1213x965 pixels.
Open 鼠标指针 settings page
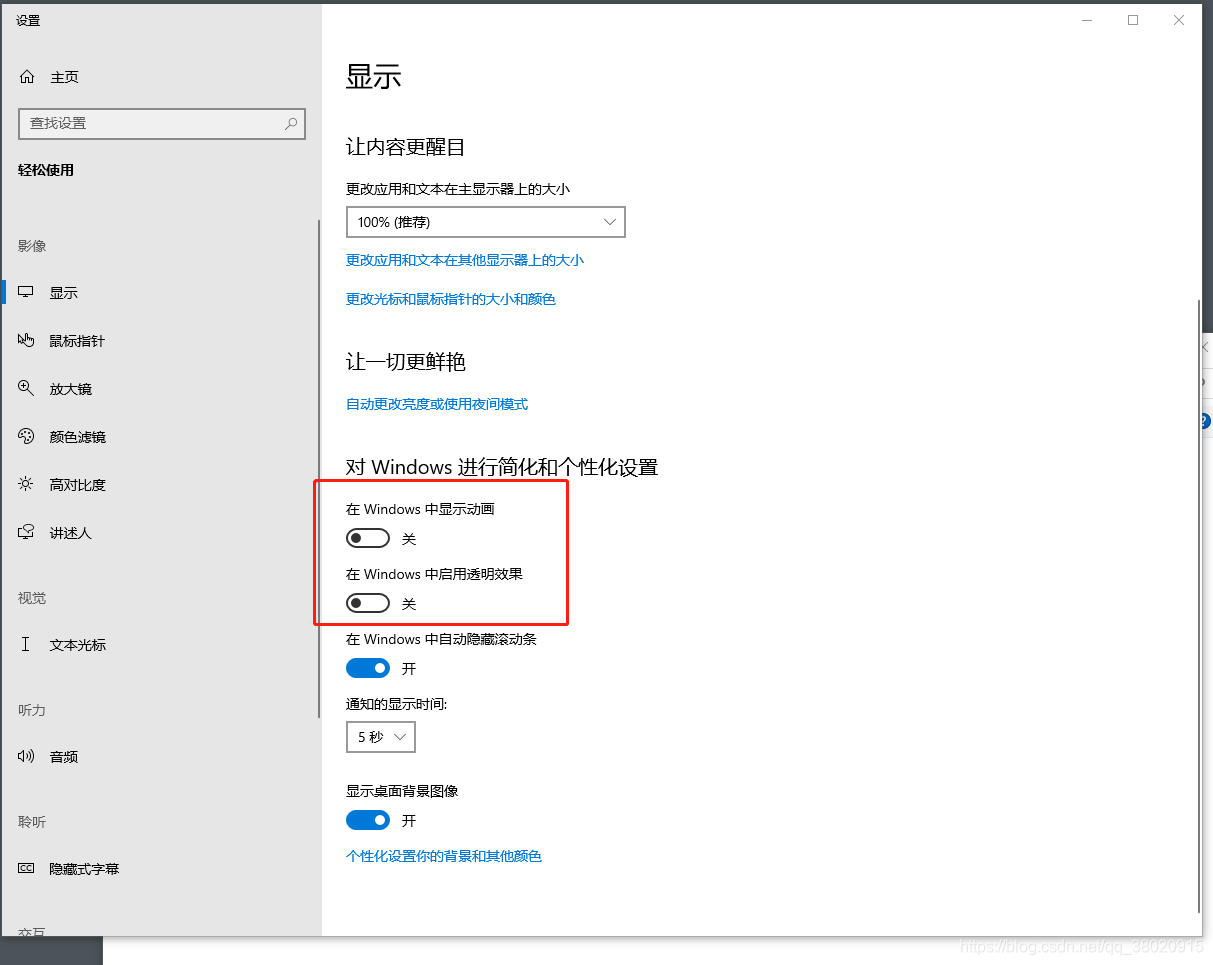pyautogui.click(x=77, y=341)
